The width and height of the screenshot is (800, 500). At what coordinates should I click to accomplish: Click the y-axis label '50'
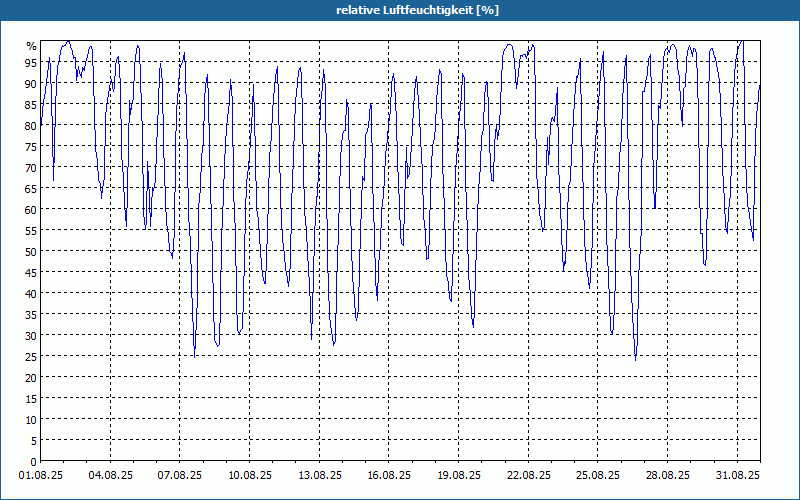[x=32, y=252]
